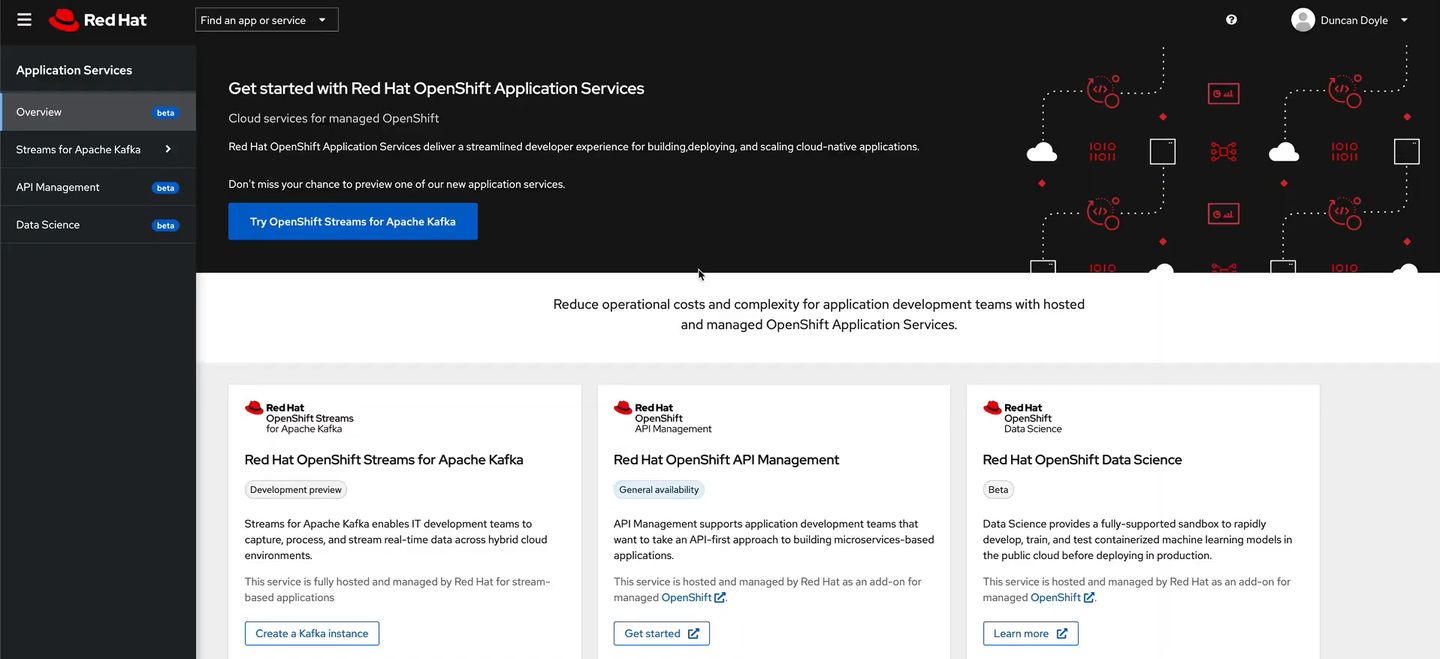1440x659 pixels.
Task: Click 'Cloud services for managed OpenShift' subtitle
Action: click(334, 118)
